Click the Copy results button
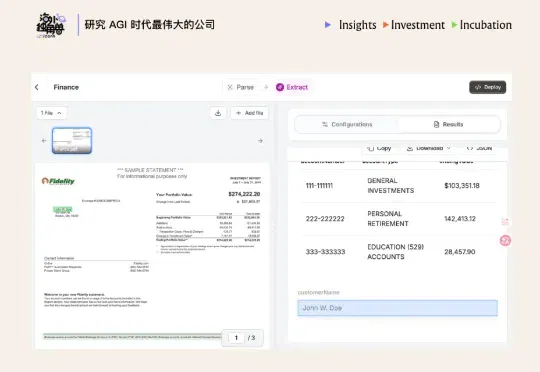This screenshot has width=540, height=372. pos(379,148)
